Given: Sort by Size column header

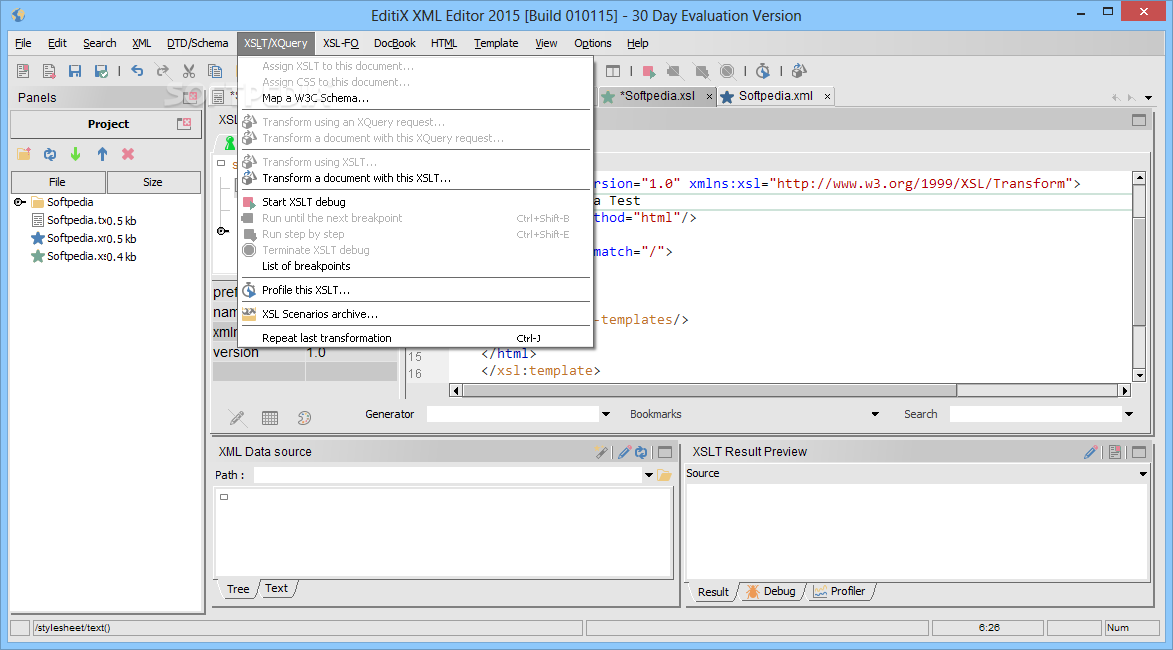Looking at the screenshot, I should (x=153, y=182).
